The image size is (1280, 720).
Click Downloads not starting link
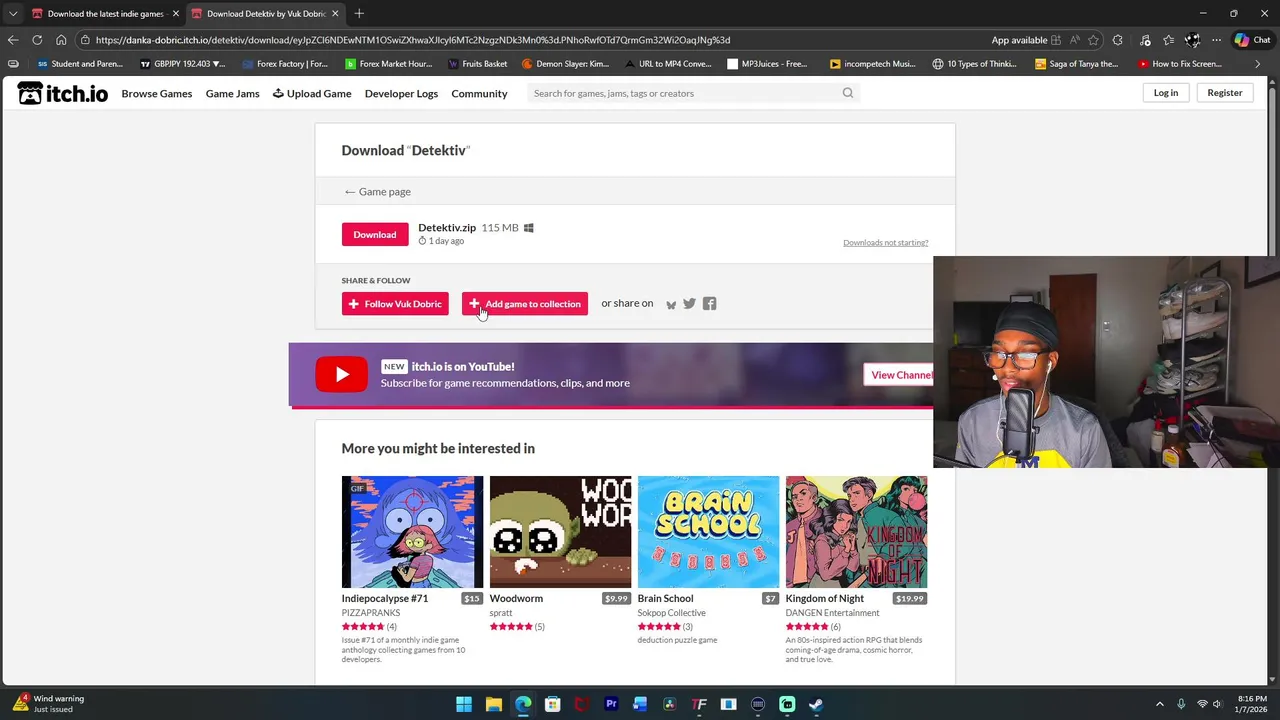click(x=886, y=242)
